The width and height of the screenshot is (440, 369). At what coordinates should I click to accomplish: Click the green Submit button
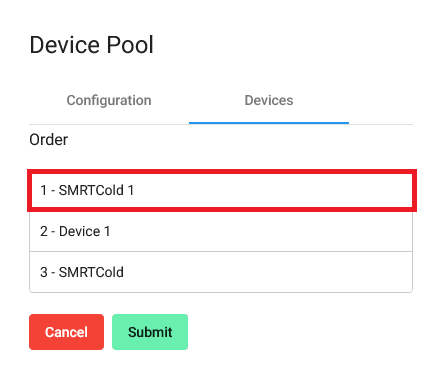point(150,332)
